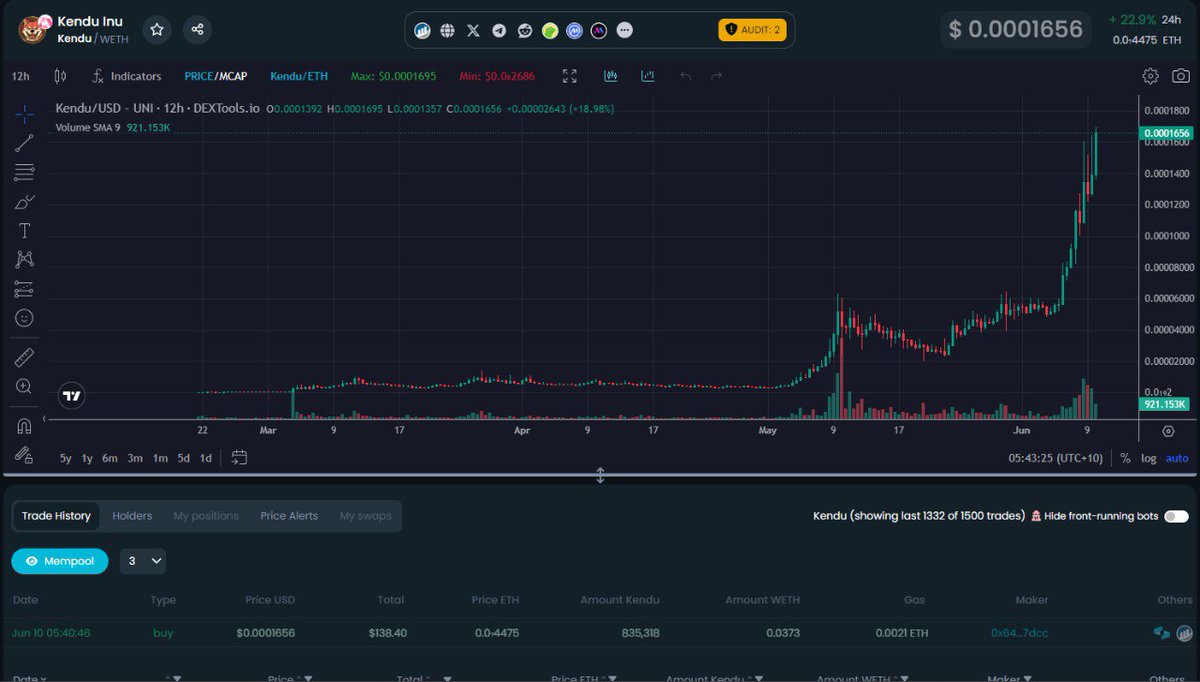Viewport: 1200px width, 682px height.
Task: Click the three-dots more links icon
Action: 625,30
